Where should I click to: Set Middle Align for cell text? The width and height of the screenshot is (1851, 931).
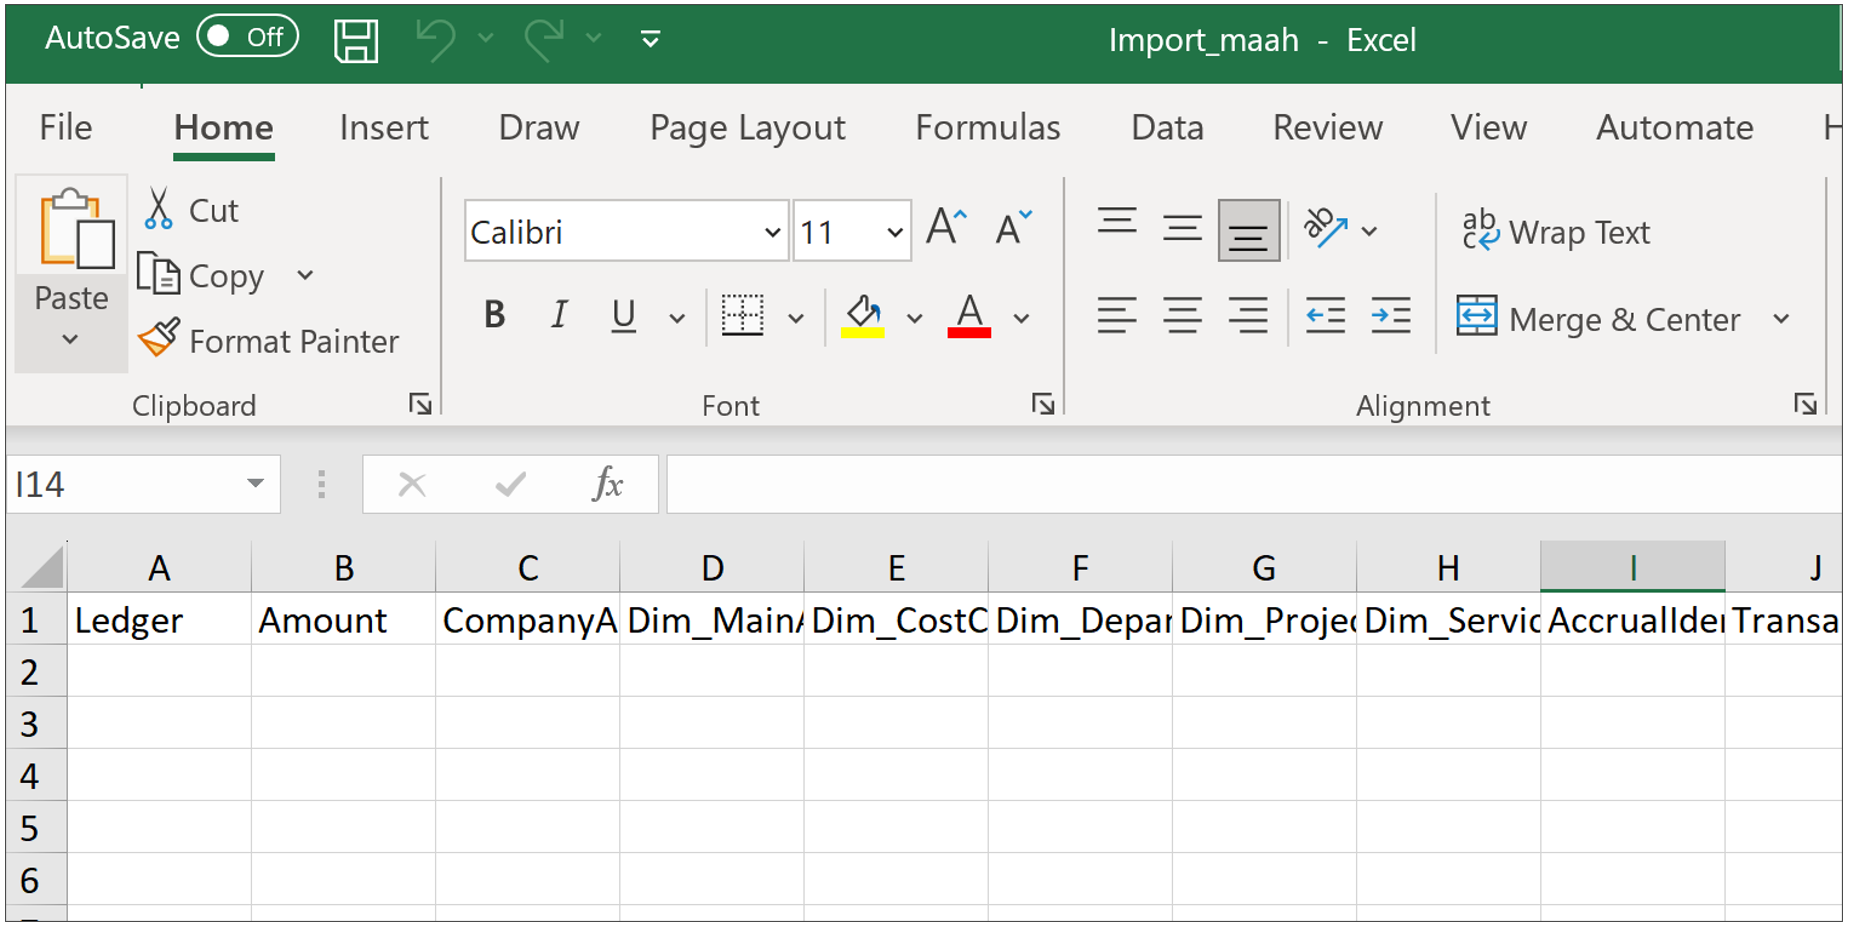point(1182,230)
